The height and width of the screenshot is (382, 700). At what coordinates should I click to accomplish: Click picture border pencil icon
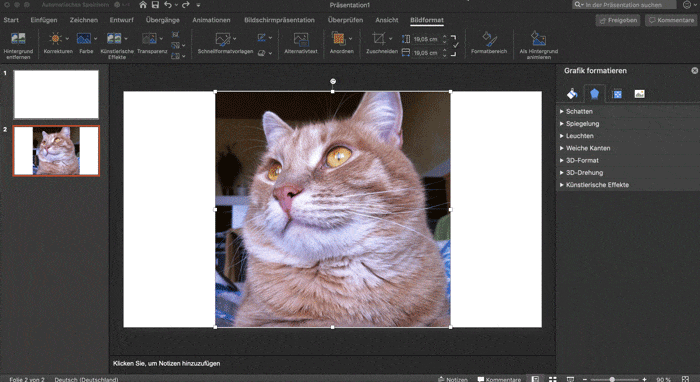click(x=262, y=38)
